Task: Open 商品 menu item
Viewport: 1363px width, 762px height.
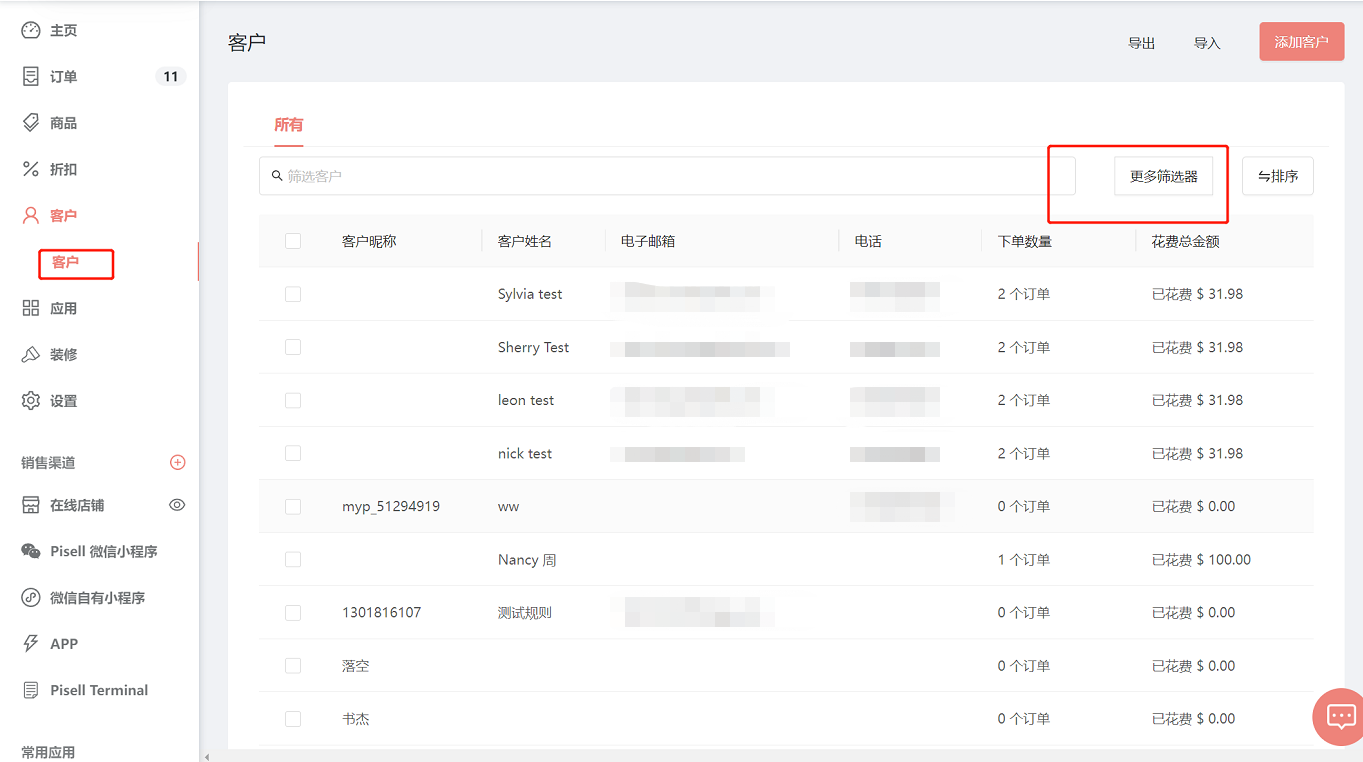Action: tap(64, 122)
